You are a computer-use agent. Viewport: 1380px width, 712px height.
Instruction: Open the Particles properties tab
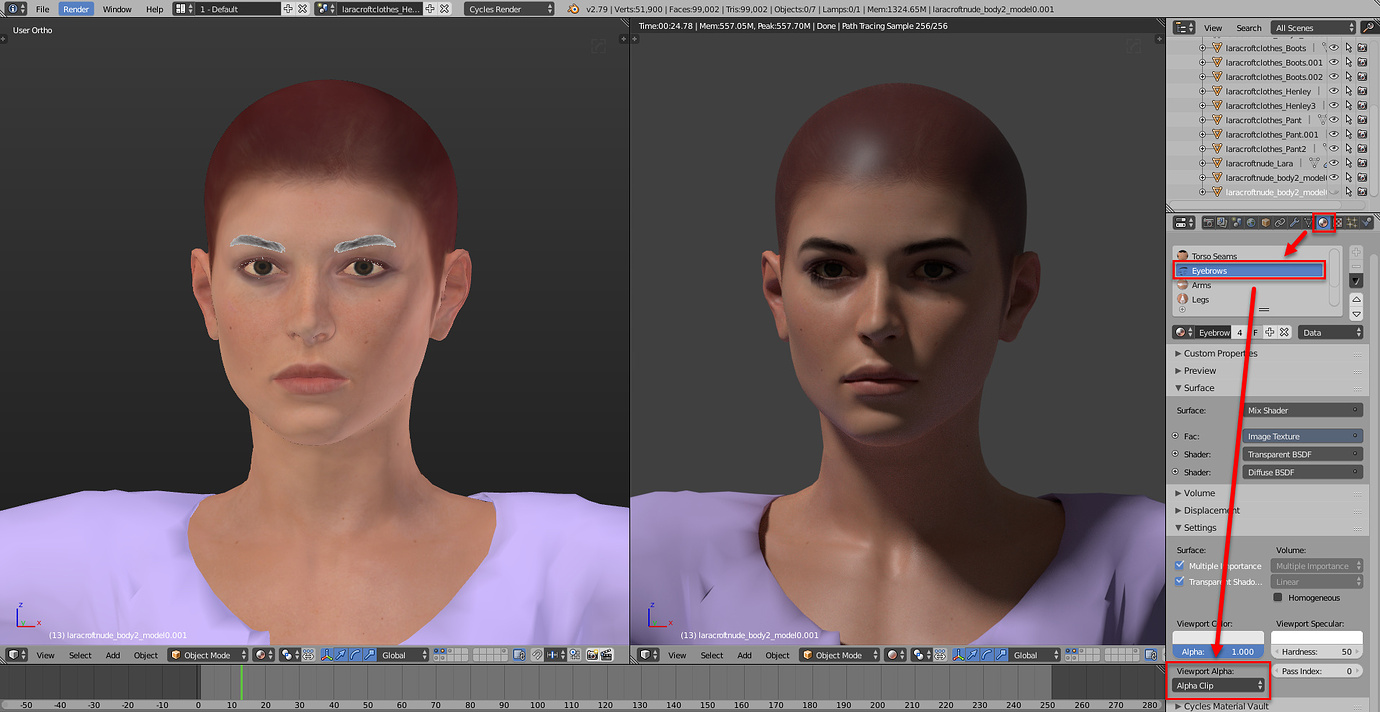[1352, 222]
